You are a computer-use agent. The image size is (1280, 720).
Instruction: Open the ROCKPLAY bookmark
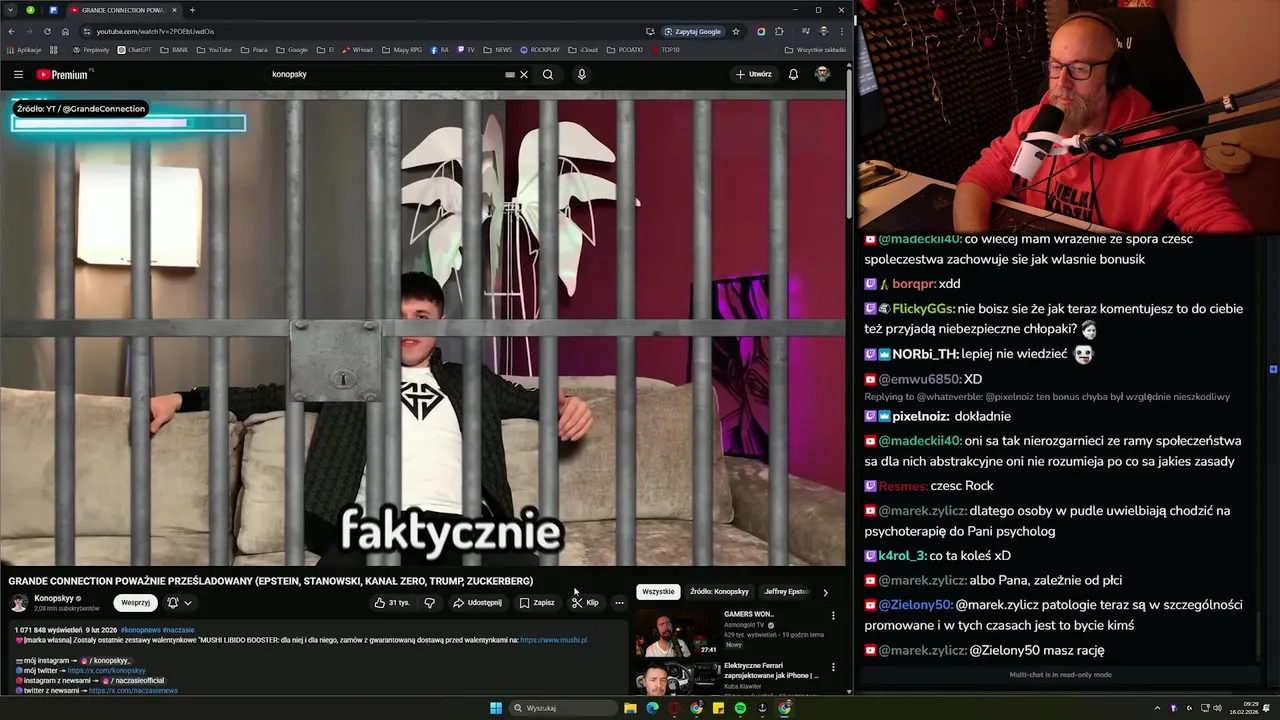(540, 49)
